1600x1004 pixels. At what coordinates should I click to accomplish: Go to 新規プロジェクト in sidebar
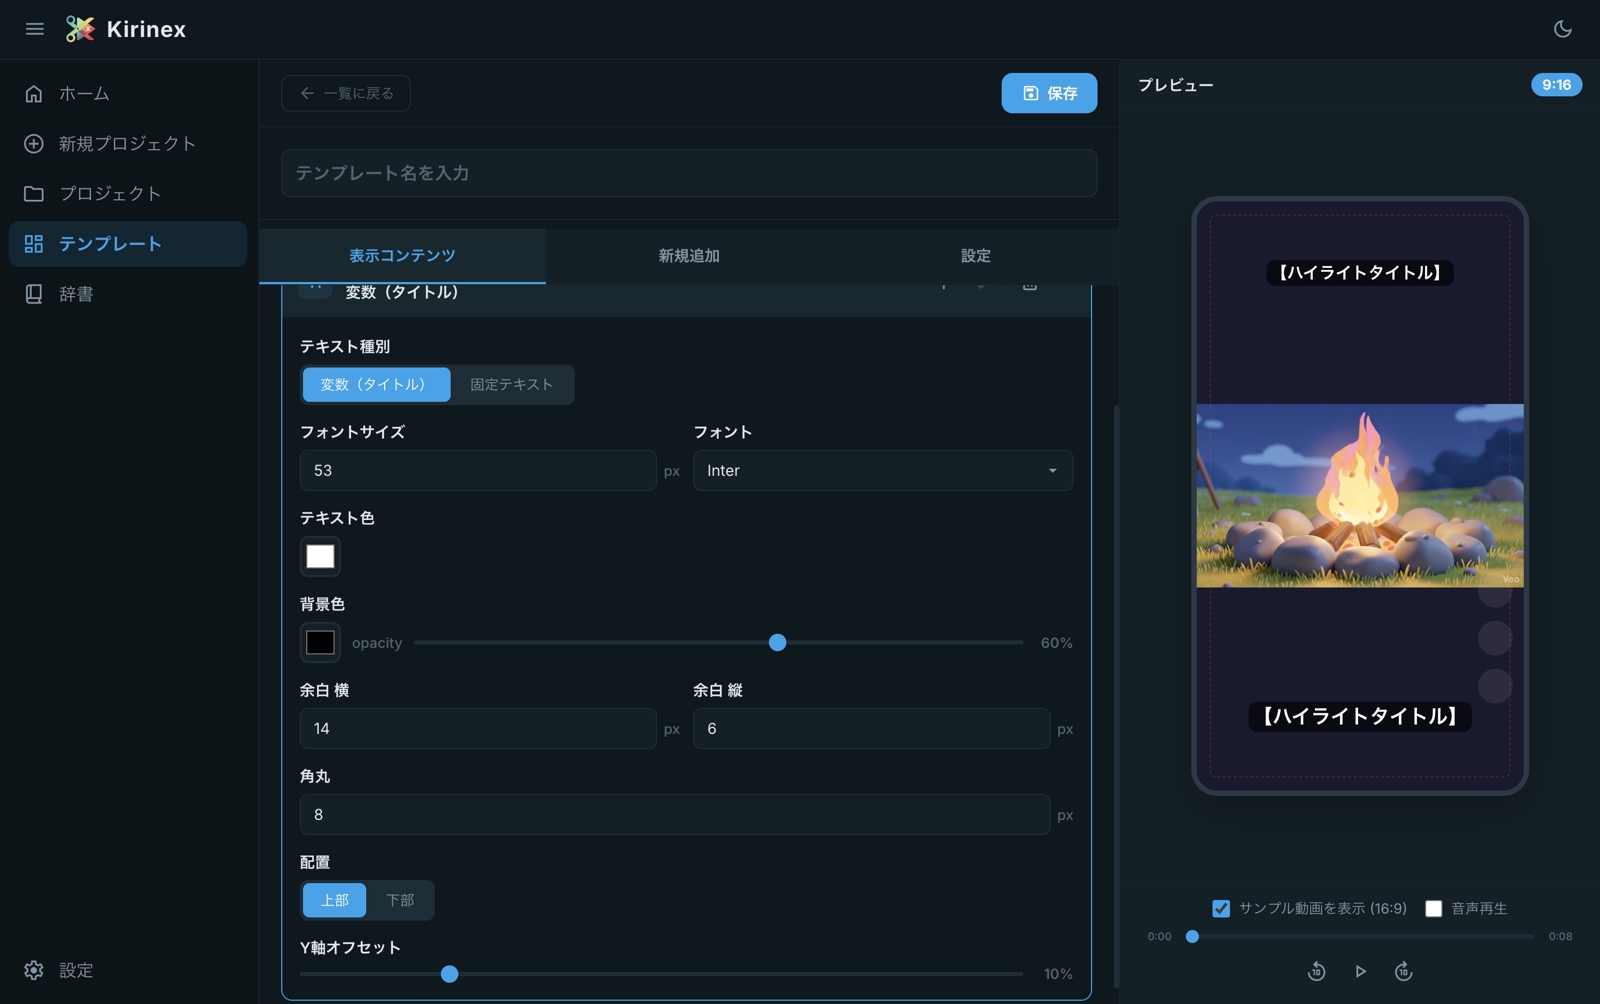pos(127,144)
